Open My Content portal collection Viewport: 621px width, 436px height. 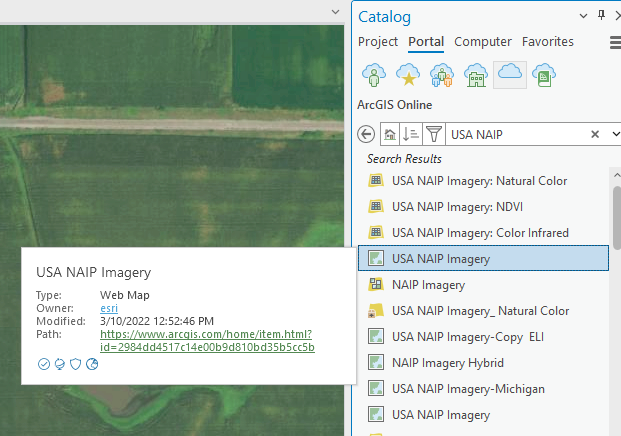373,74
